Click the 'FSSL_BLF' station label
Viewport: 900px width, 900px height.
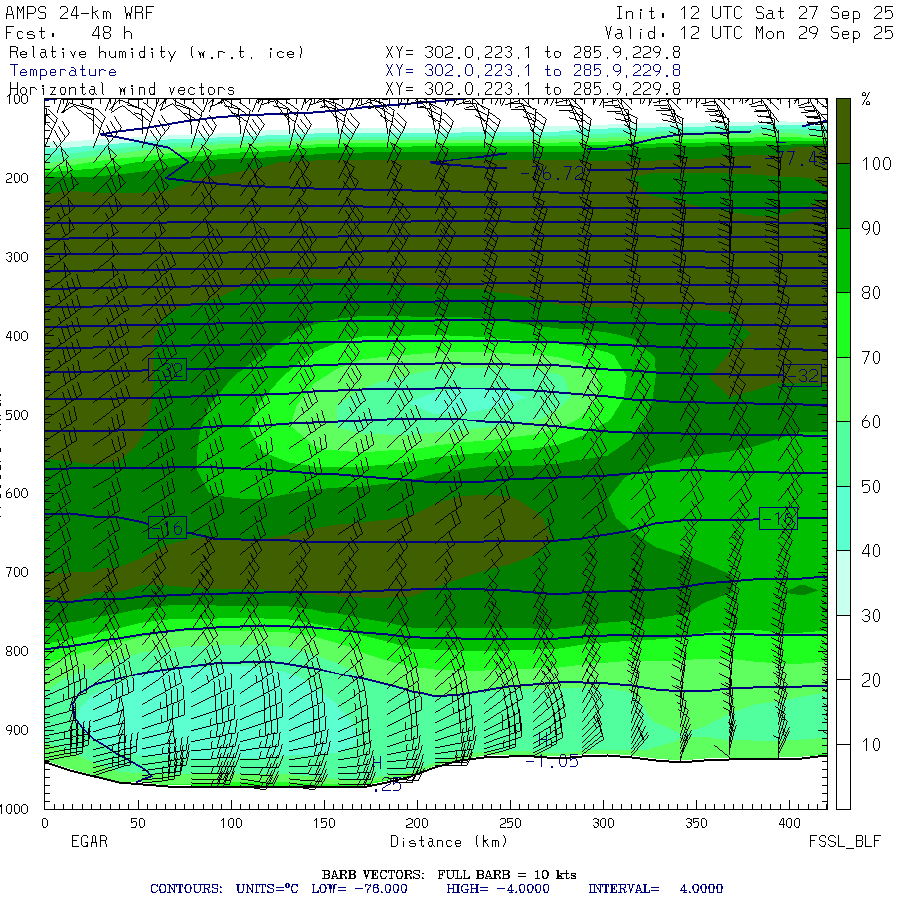(844, 841)
